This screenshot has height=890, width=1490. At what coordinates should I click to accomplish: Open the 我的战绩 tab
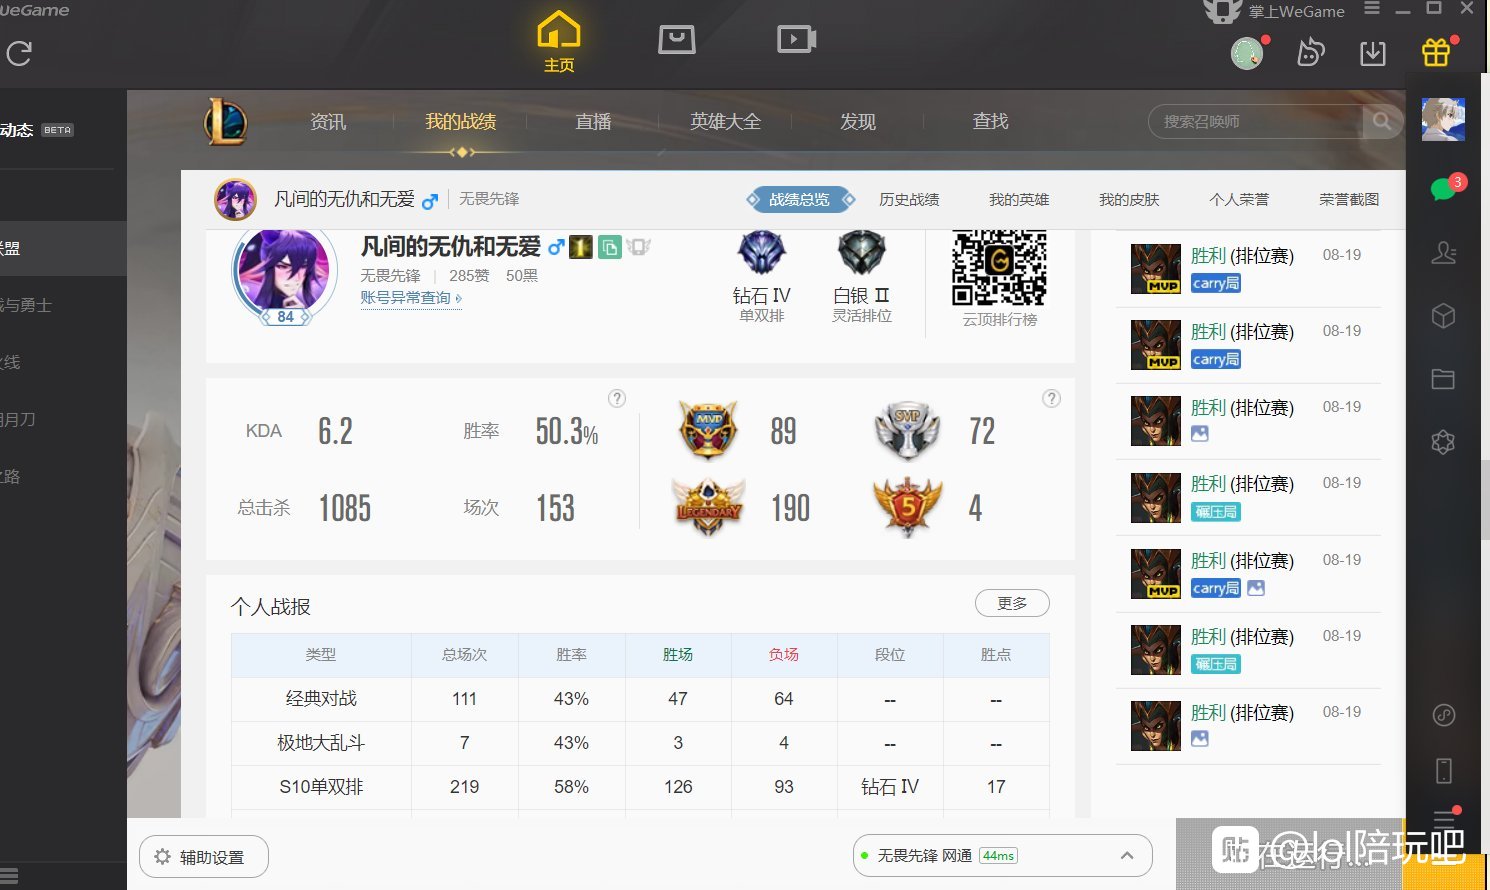pyautogui.click(x=460, y=121)
